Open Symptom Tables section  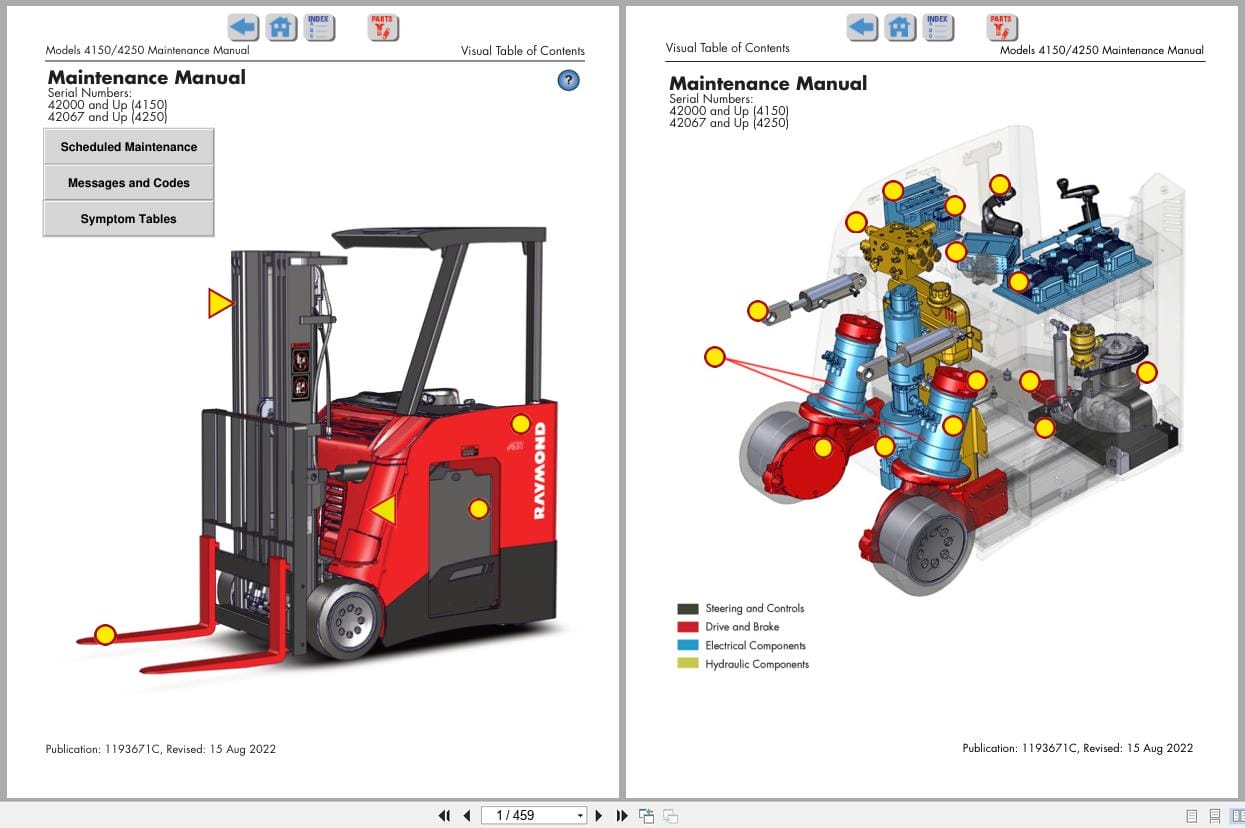(129, 219)
